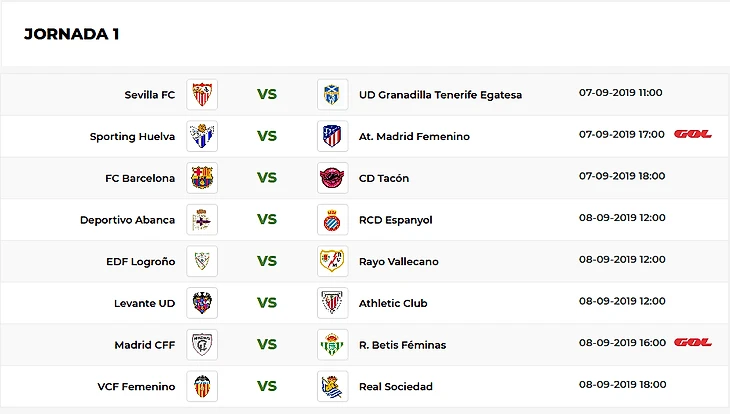Open the FC Barcelona crest icon

tap(202, 178)
